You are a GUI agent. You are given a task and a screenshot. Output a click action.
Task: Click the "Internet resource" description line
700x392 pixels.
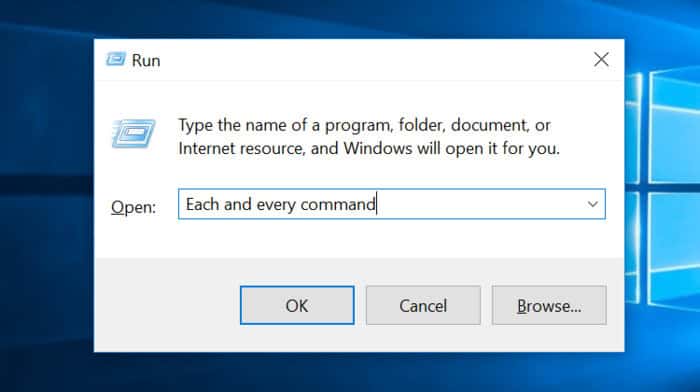(x=369, y=148)
